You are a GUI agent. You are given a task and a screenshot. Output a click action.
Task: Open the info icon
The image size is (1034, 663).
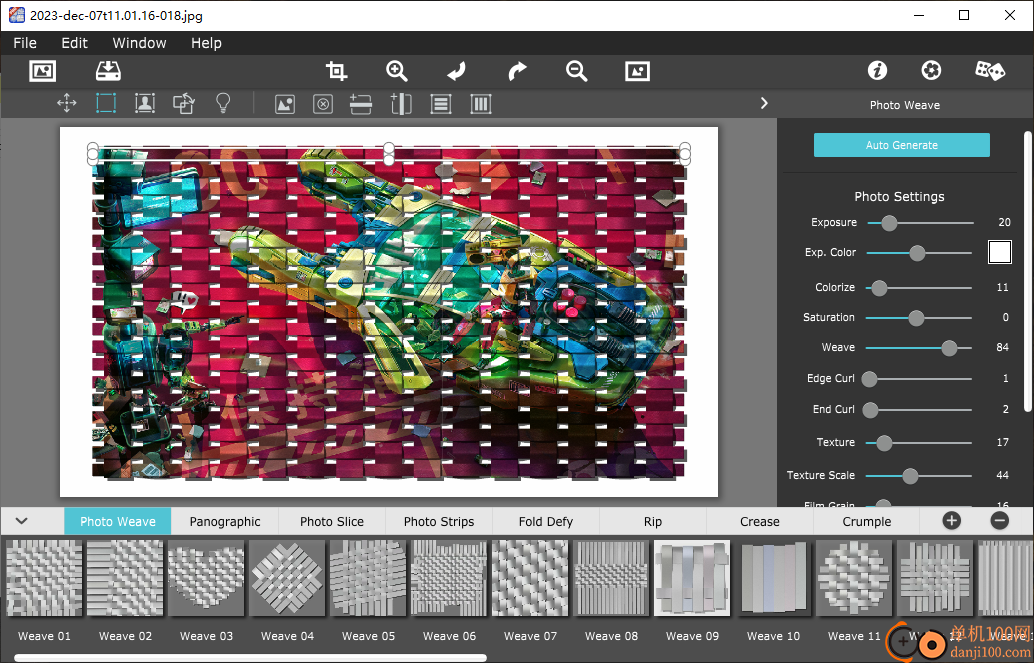877,71
